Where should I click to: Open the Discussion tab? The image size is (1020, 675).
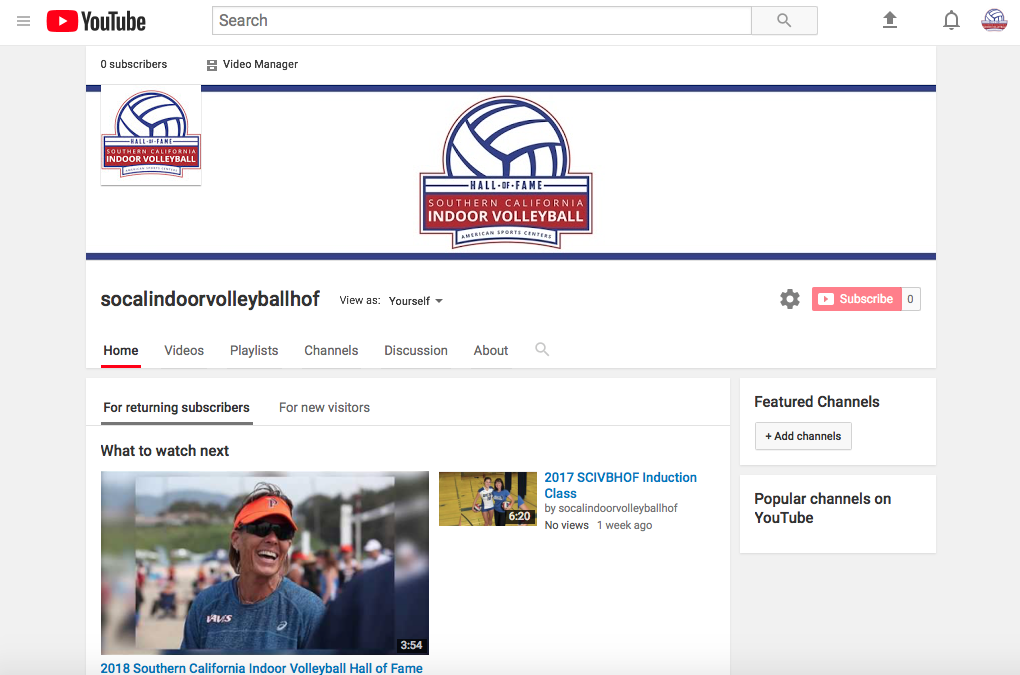click(x=416, y=351)
